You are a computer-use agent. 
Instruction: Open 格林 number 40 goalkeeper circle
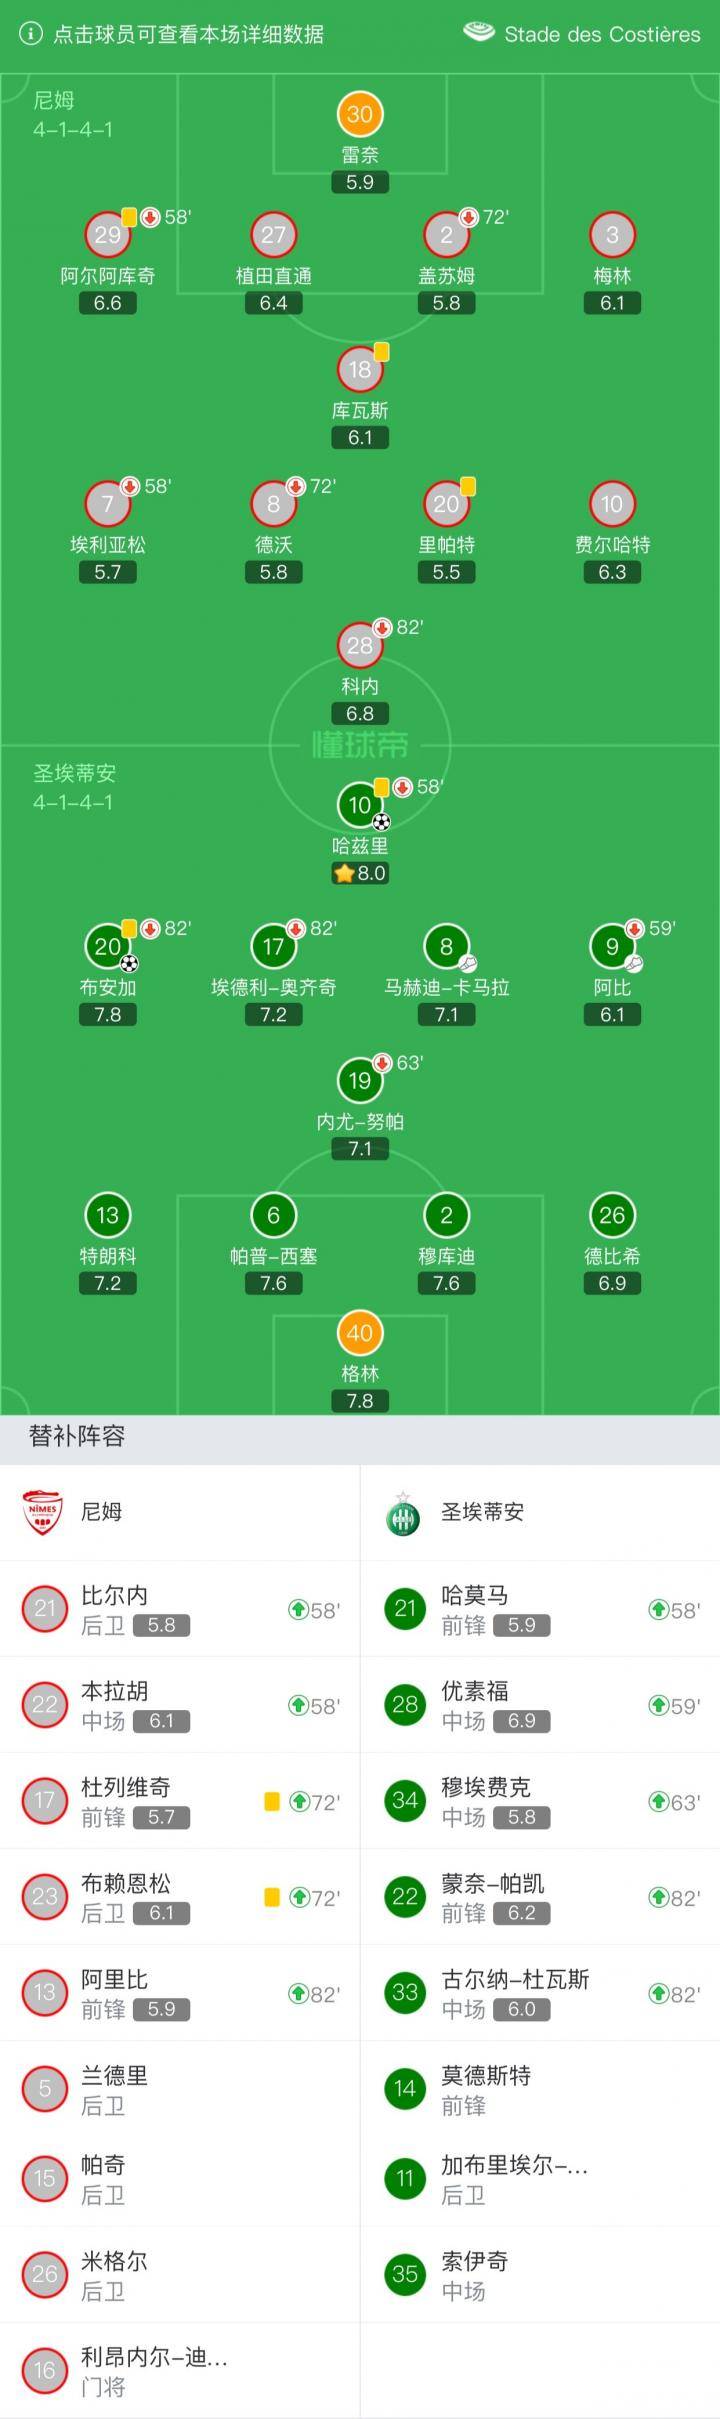click(359, 1332)
